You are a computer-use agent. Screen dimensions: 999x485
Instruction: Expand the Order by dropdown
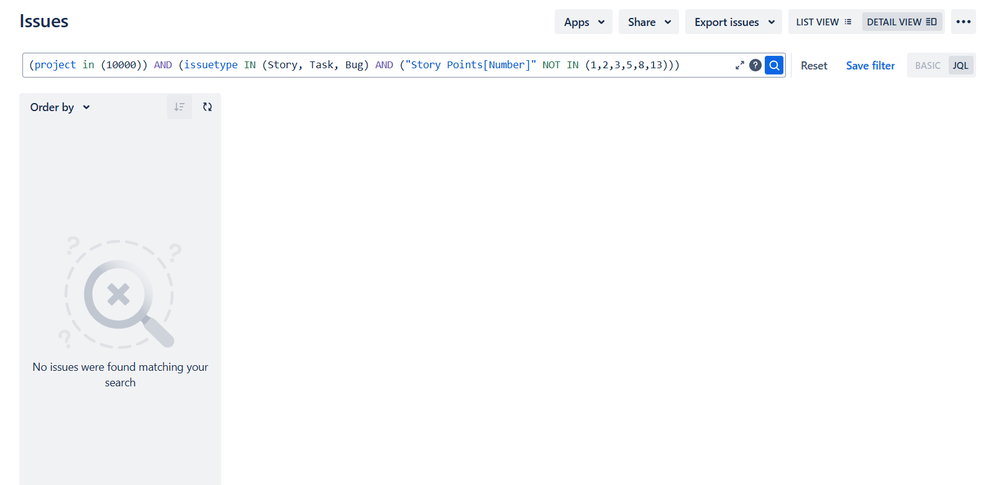point(60,107)
